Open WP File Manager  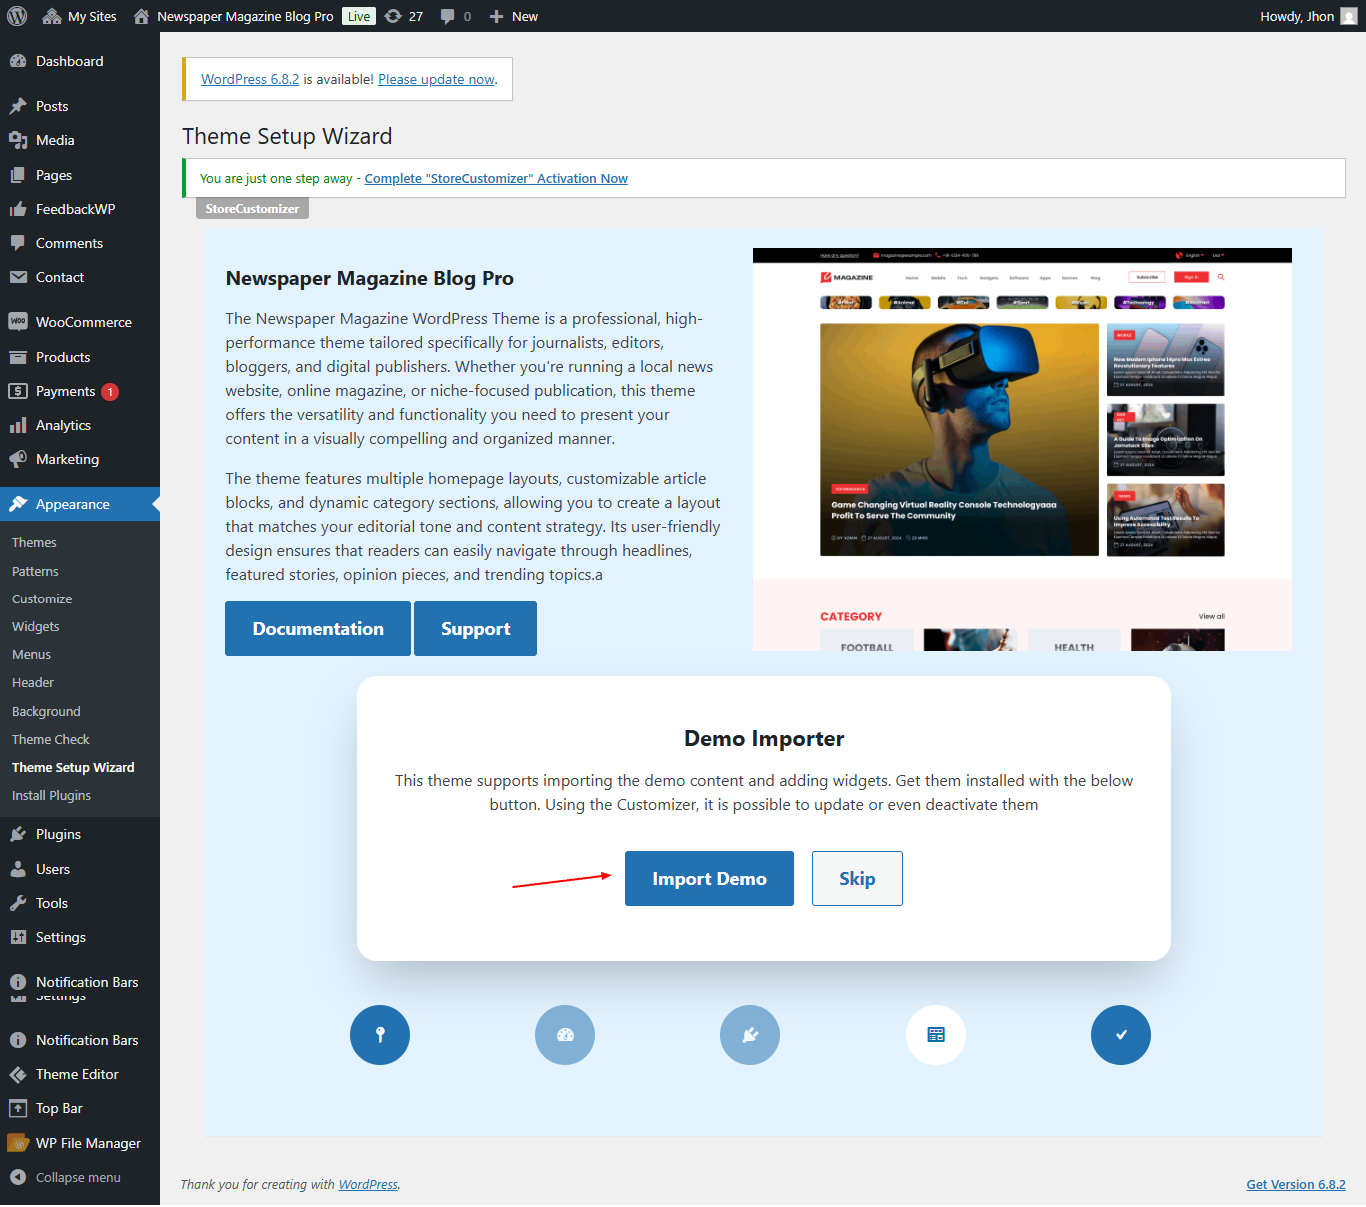[80, 1143]
